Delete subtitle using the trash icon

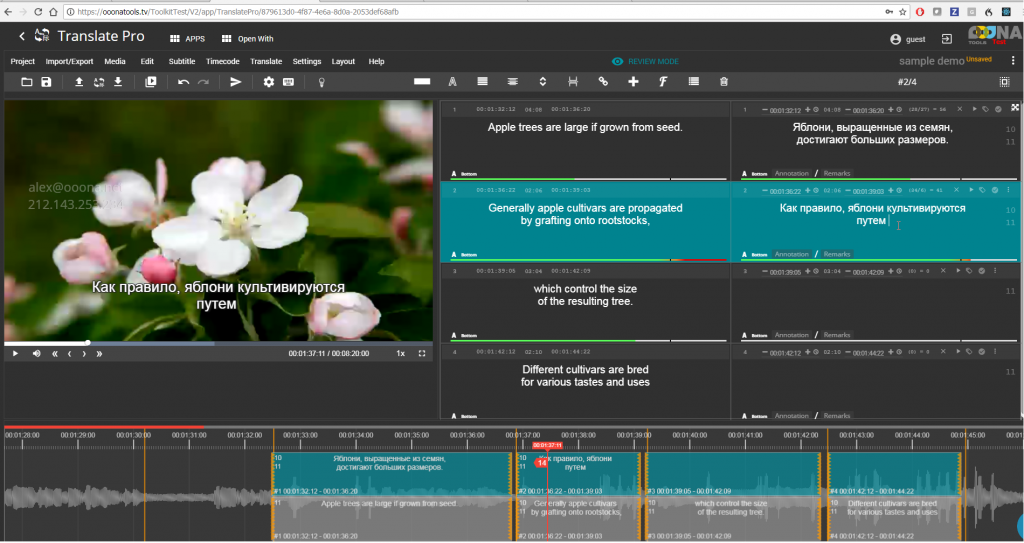click(723, 82)
